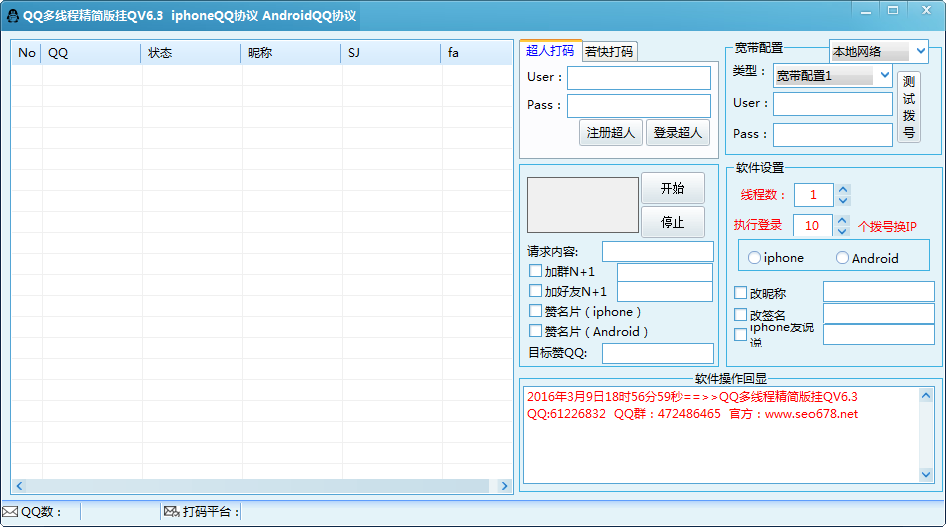This screenshot has width=946, height=527.
Task: Click the 目标赞QQ input field
Action: coord(658,353)
